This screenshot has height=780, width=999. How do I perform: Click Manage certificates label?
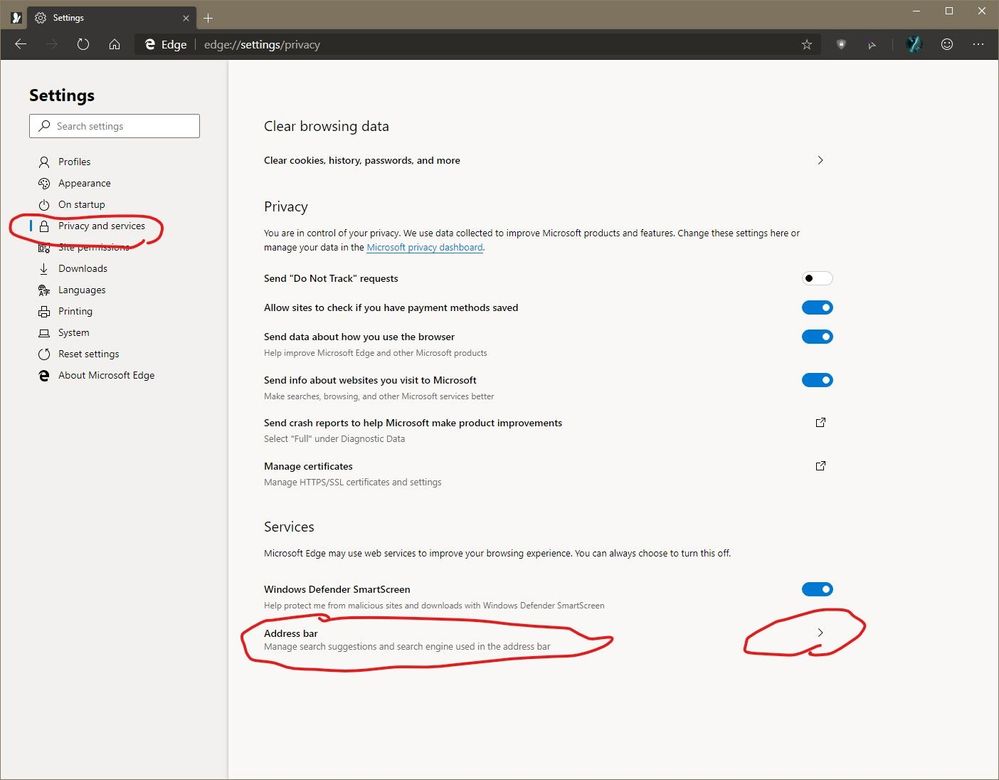pyautogui.click(x=308, y=466)
